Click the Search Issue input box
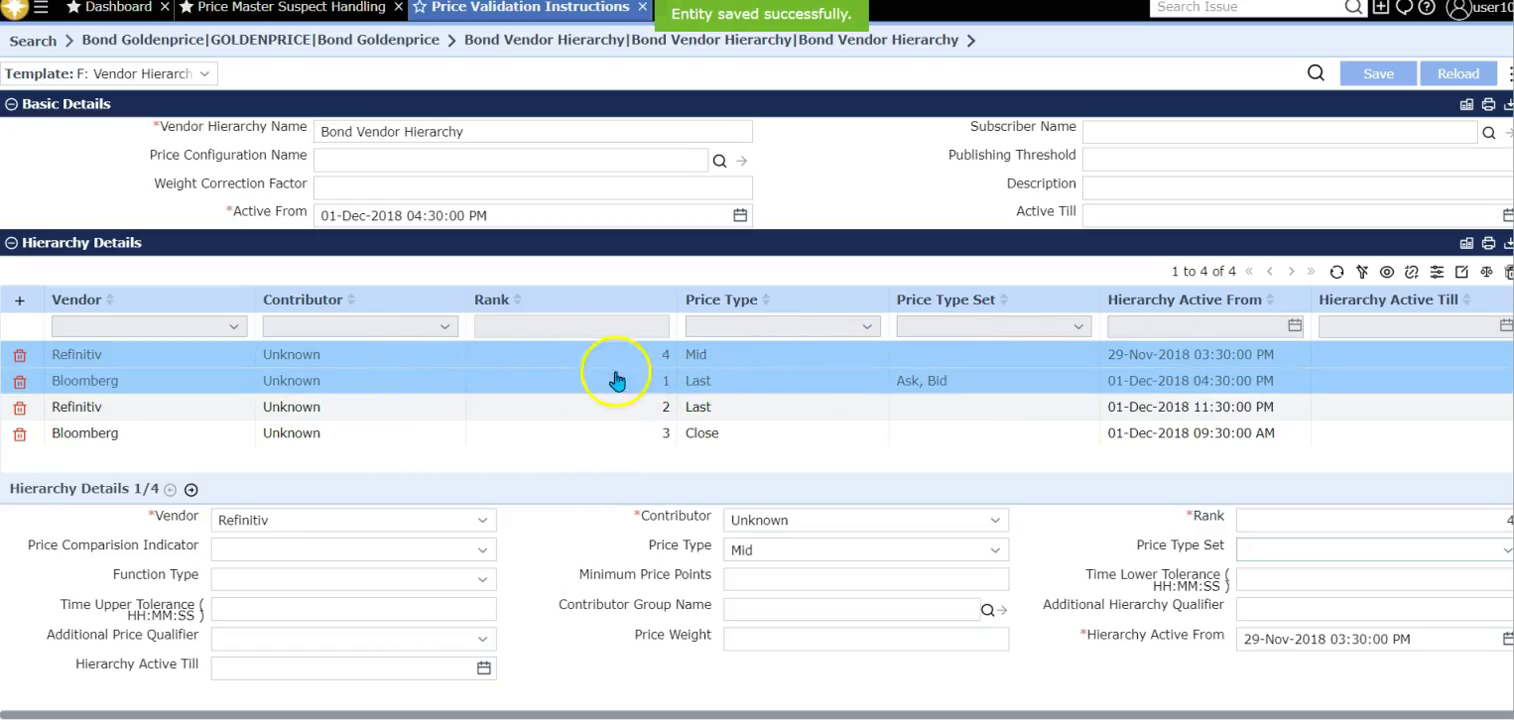 (1247, 7)
